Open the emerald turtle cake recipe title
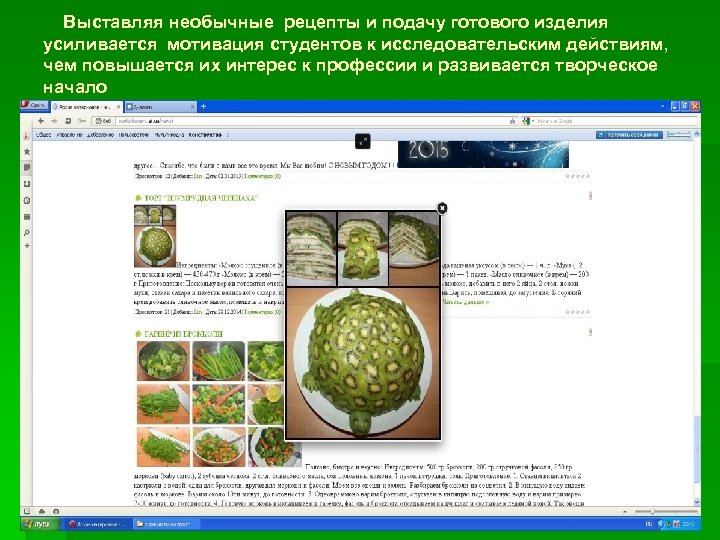 [x=201, y=198]
